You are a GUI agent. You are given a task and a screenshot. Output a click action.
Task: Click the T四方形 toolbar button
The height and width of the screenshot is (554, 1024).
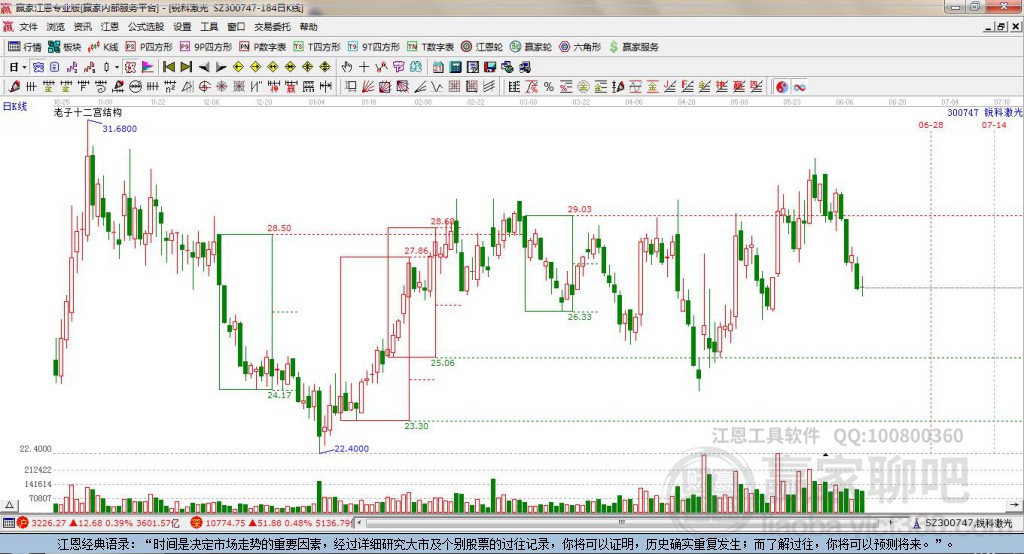click(x=317, y=46)
